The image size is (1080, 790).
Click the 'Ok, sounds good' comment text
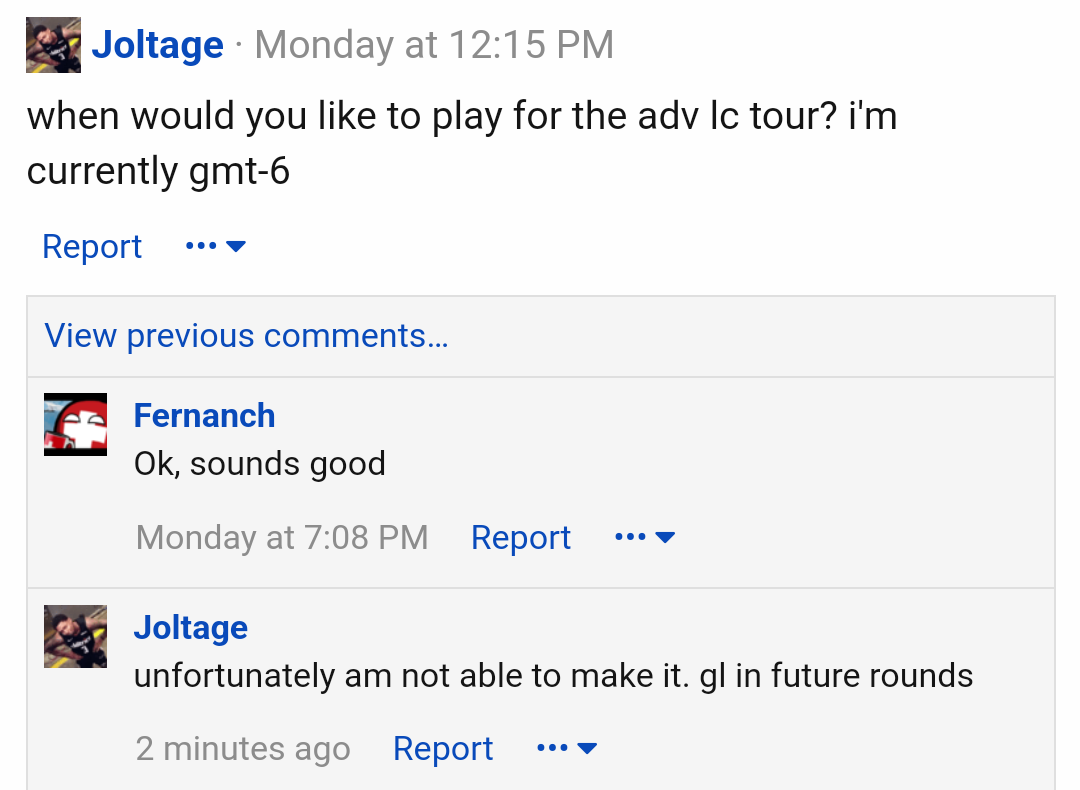(x=260, y=464)
